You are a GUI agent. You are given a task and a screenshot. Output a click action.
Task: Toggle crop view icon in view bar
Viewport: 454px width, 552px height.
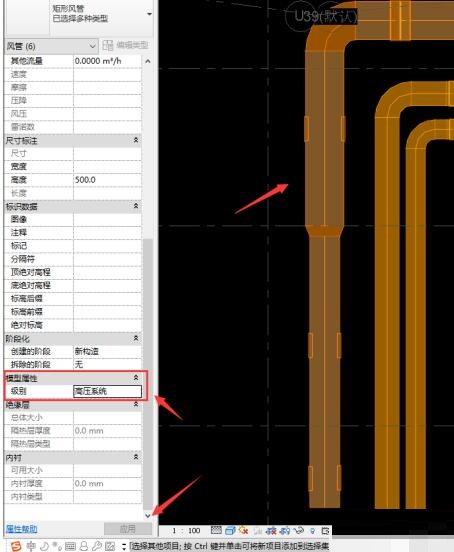point(271,531)
